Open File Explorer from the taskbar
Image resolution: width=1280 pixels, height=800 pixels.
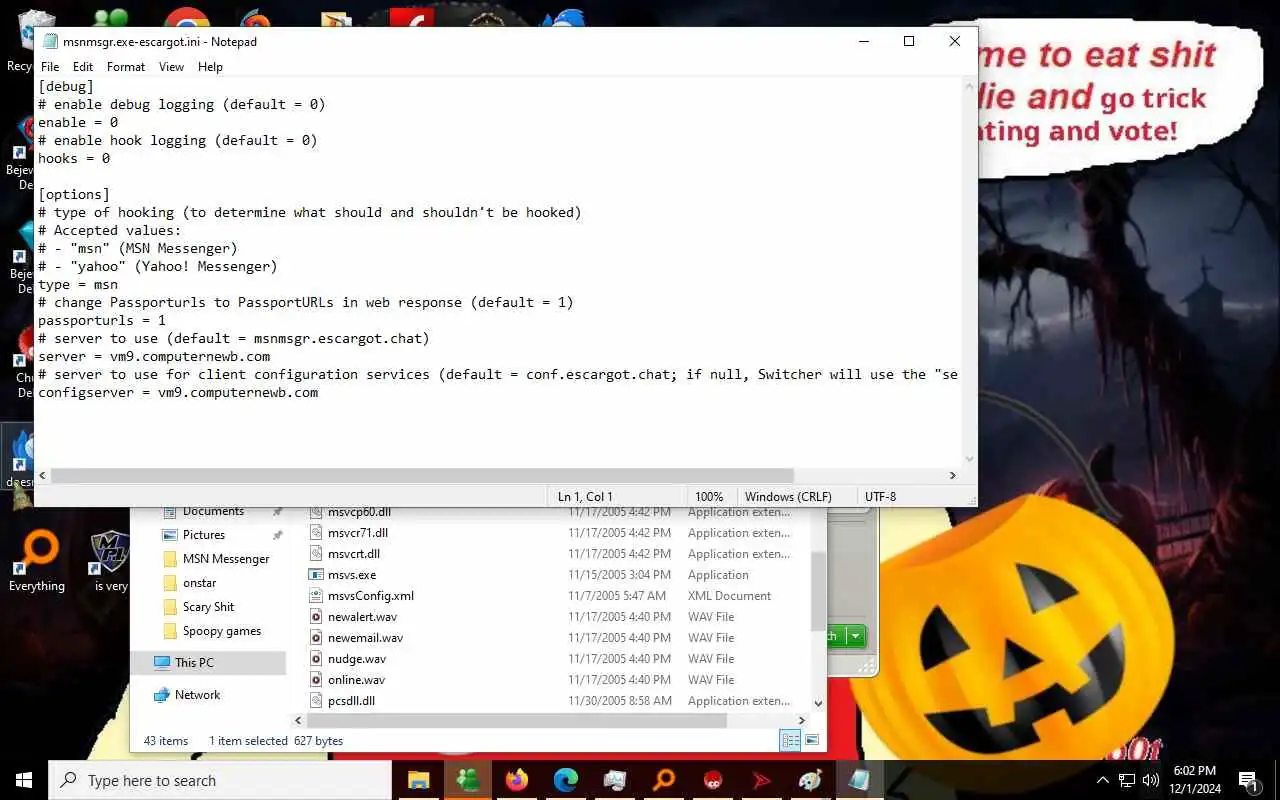click(x=418, y=780)
